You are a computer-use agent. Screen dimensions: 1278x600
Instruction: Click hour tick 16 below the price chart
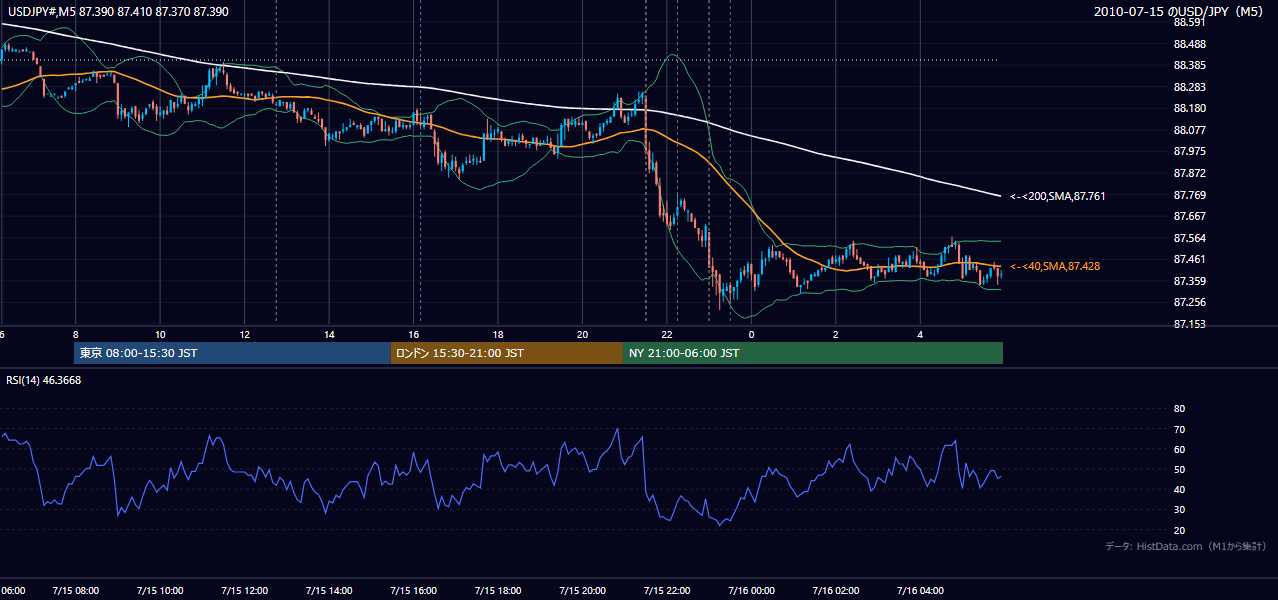(414, 333)
